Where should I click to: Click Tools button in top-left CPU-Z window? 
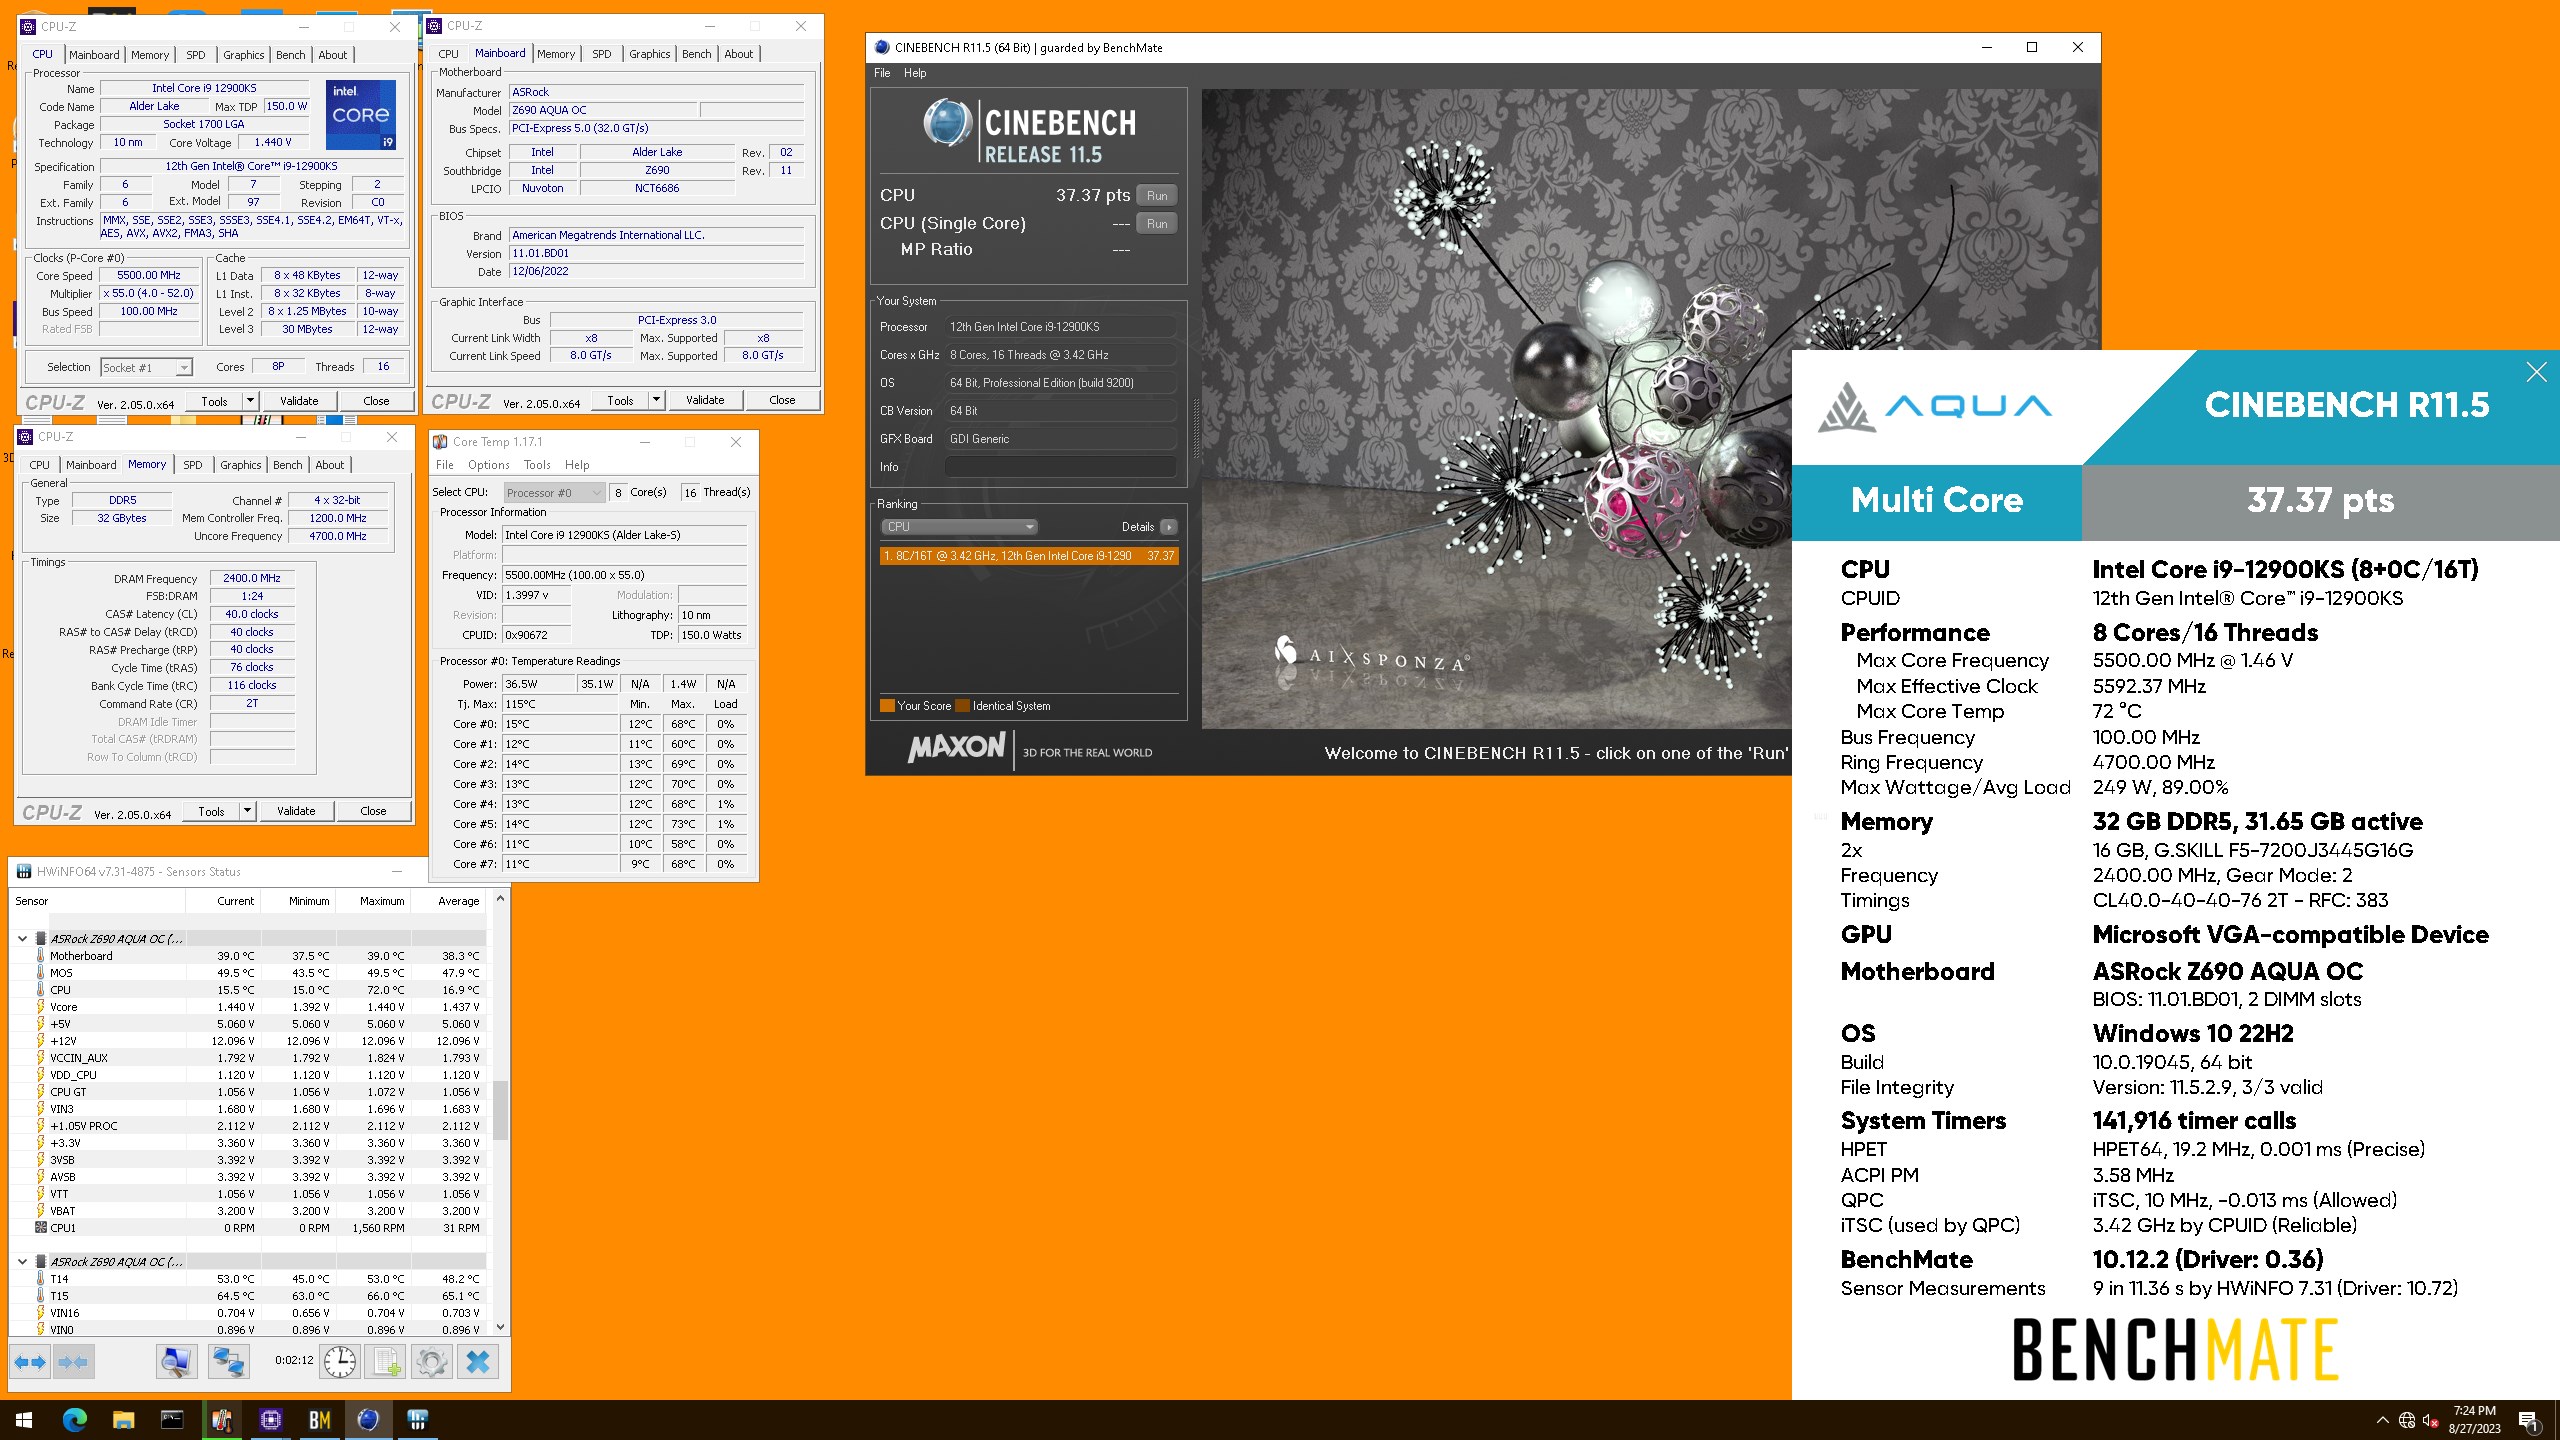[x=215, y=401]
